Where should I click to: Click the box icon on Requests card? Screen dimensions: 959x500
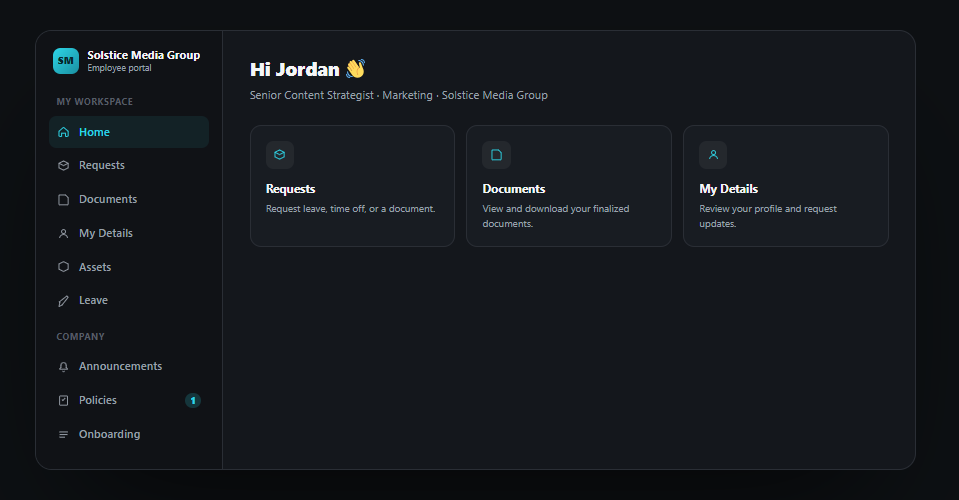coord(280,155)
